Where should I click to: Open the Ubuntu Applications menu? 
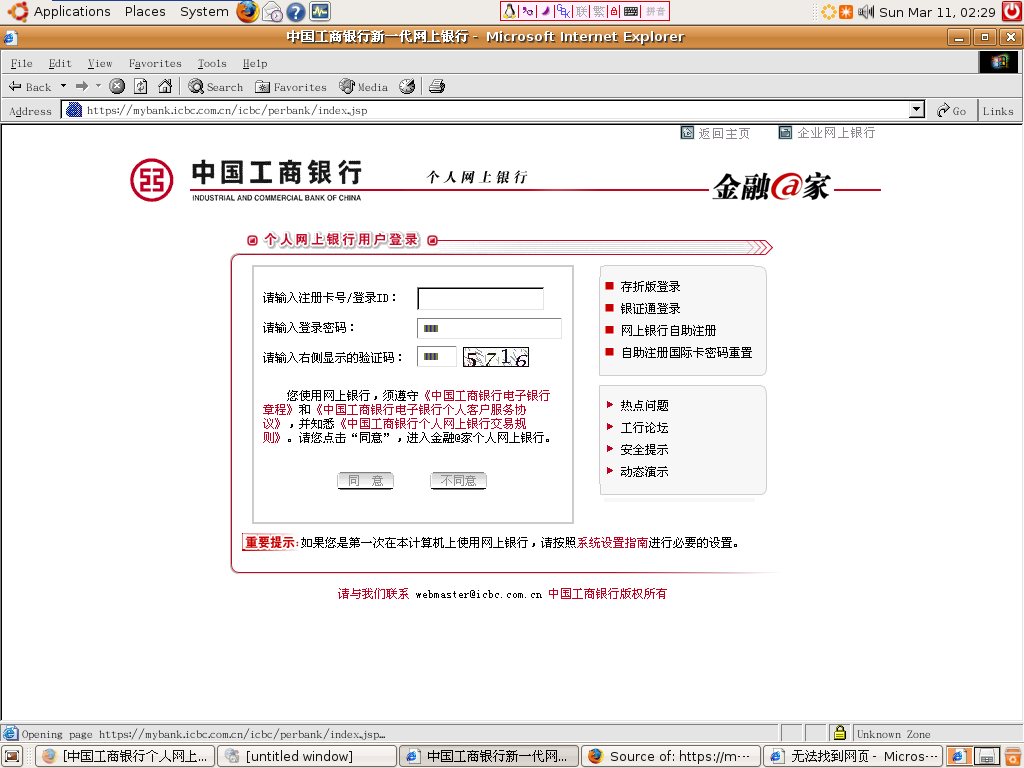click(59, 12)
